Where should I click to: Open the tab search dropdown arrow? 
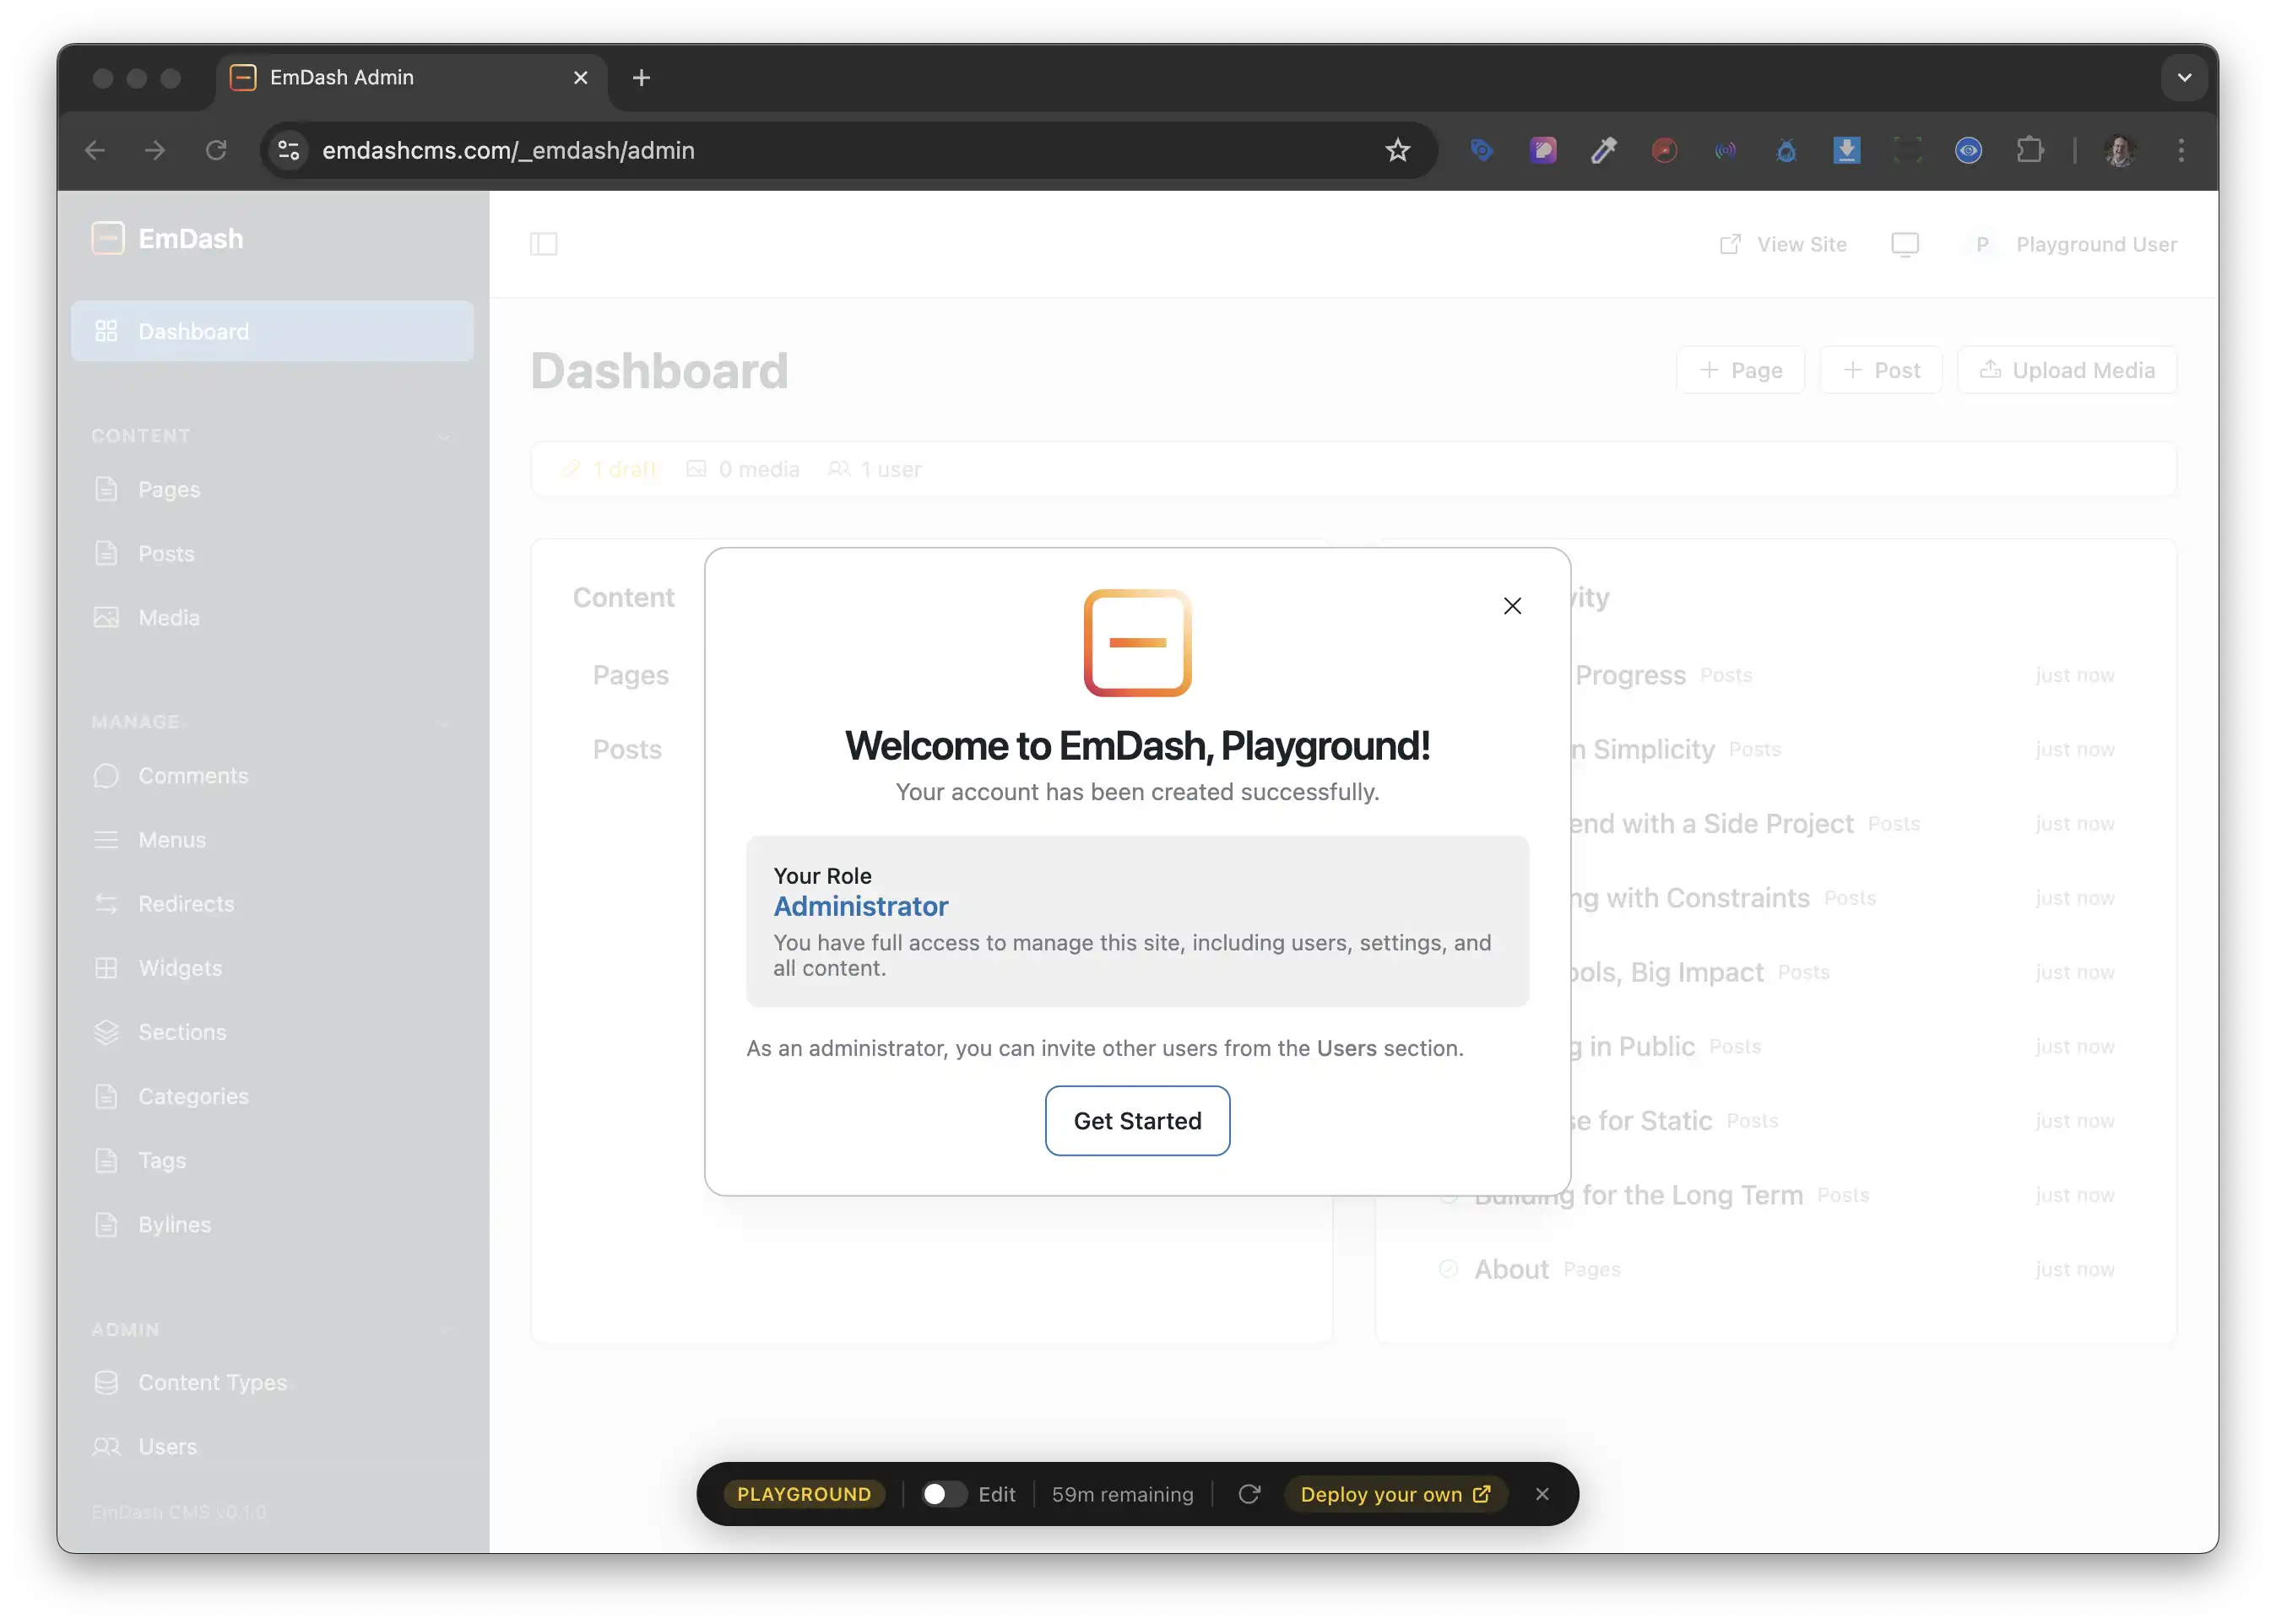coord(2184,77)
